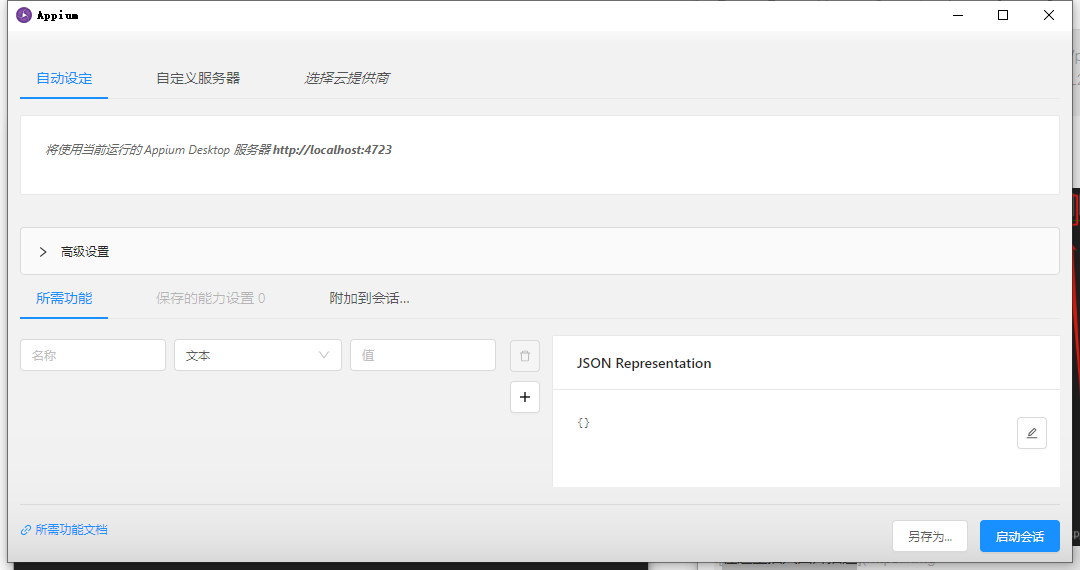Edit raw JSON with pencil icon
Image resolution: width=1080 pixels, height=570 pixels.
pyautogui.click(x=1032, y=433)
